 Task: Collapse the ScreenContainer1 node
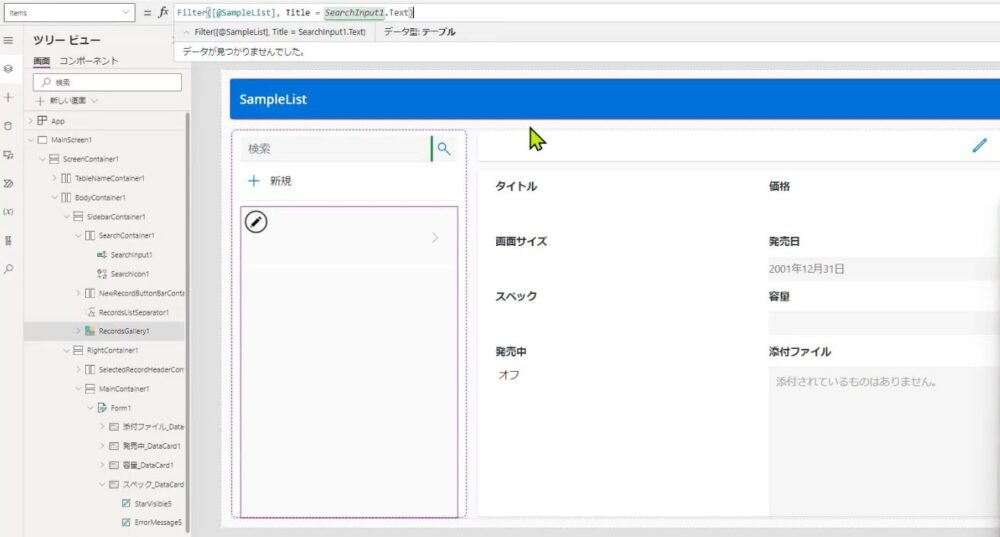coord(42,159)
